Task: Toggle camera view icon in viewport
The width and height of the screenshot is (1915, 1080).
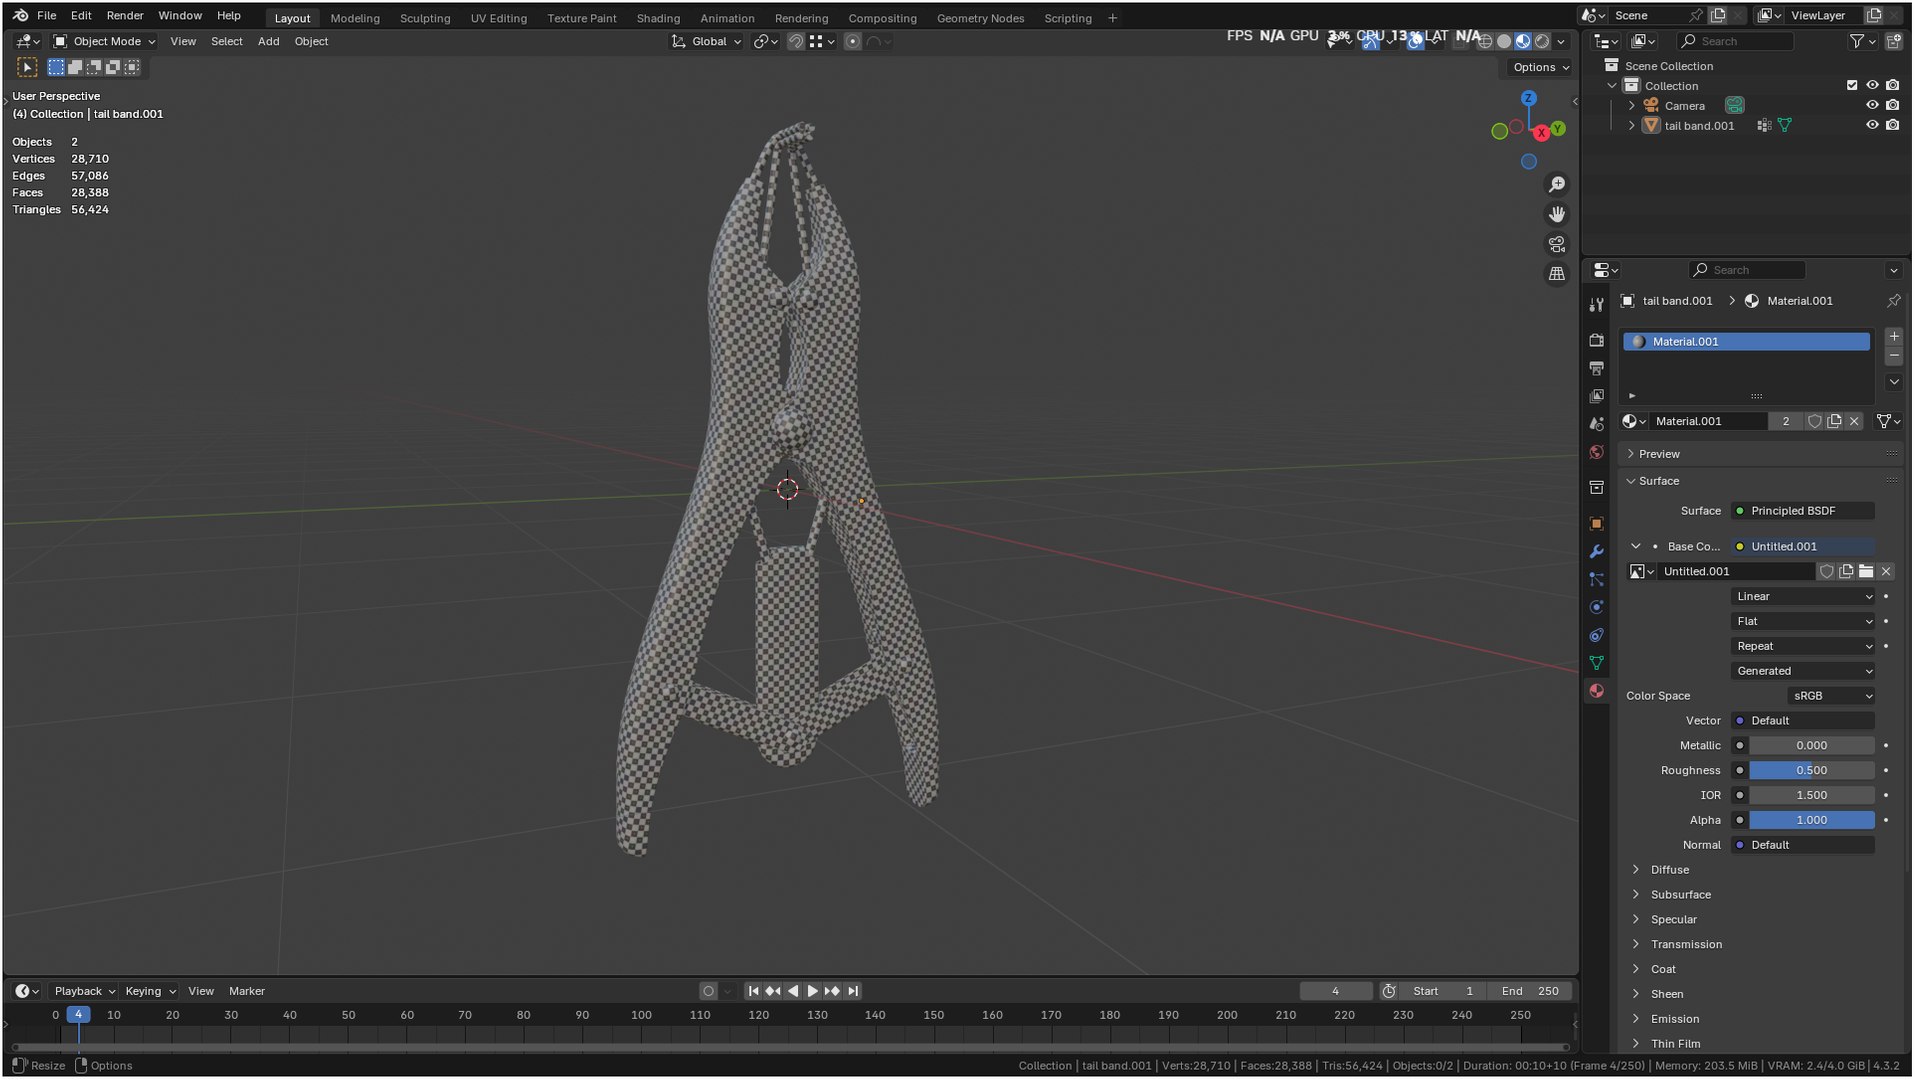Action: pyautogui.click(x=1557, y=245)
